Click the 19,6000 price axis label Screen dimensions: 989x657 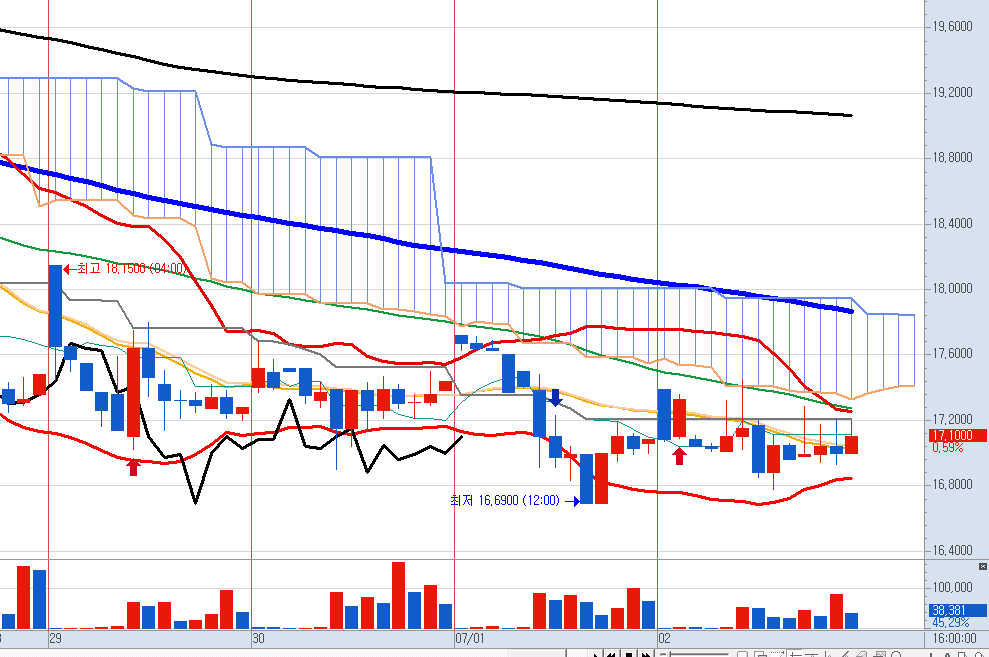coord(952,26)
